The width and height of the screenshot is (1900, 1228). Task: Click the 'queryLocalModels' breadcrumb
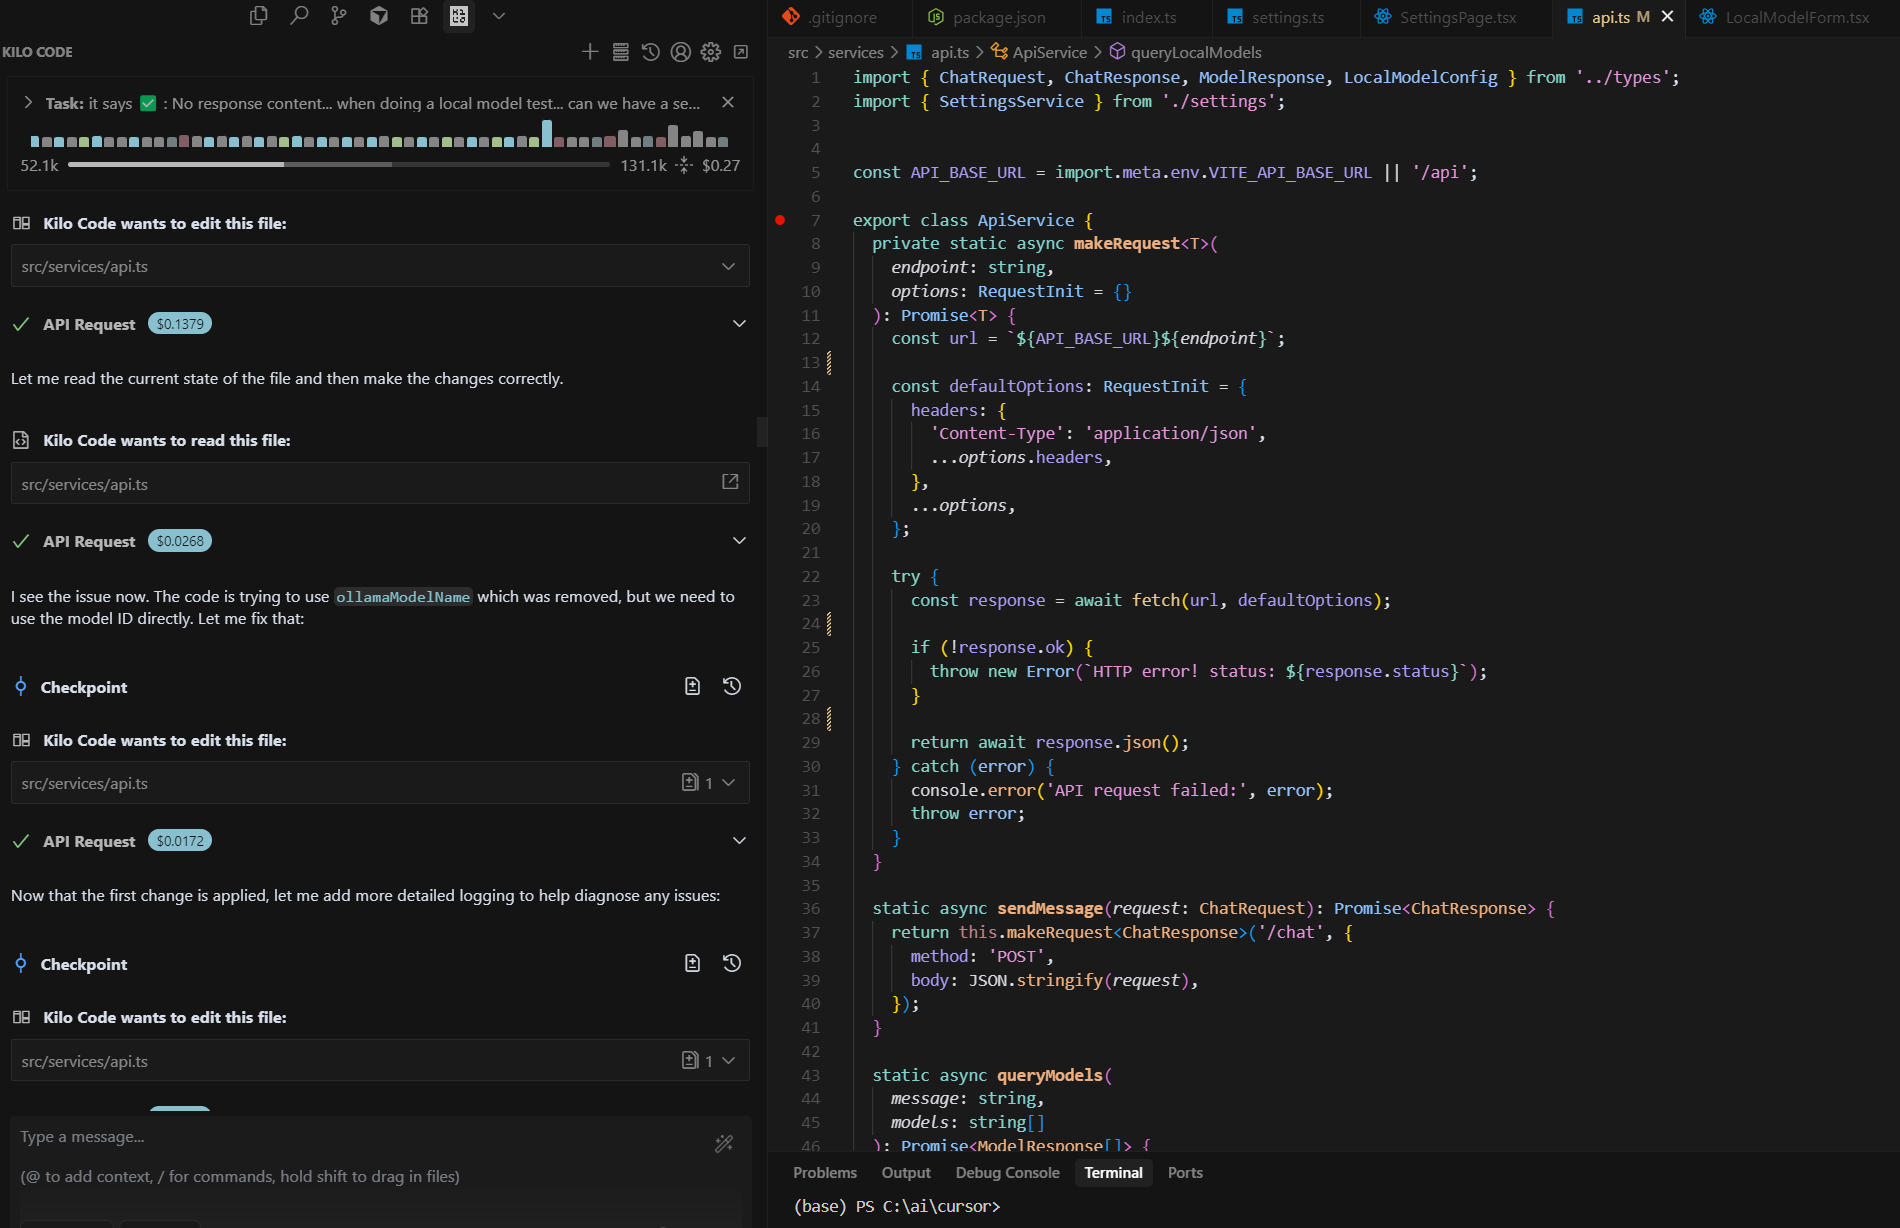(x=1195, y=52)
